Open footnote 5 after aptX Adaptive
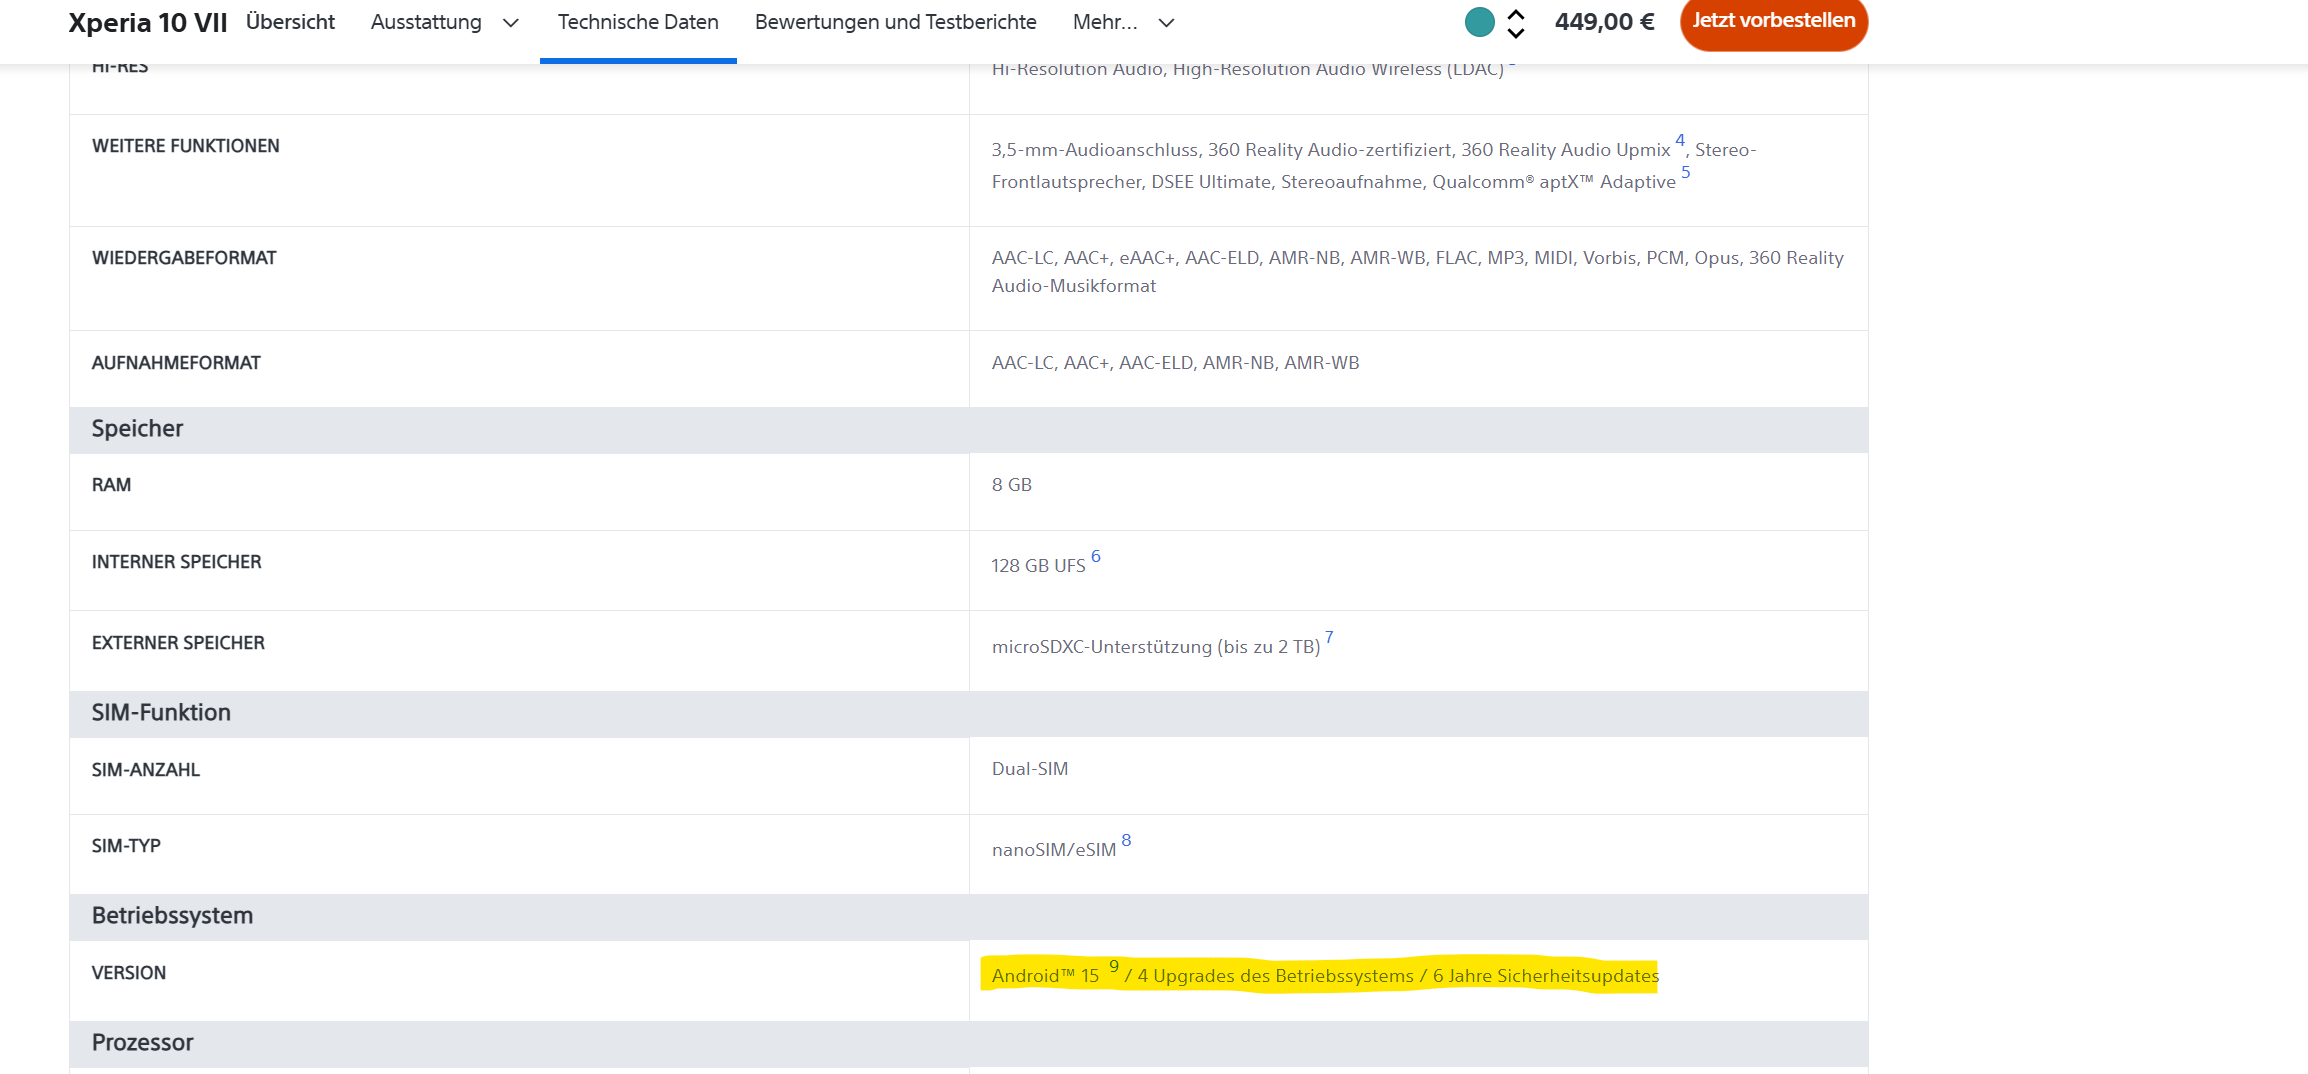2308x1074 pixels. click(x=1685, y=172)
